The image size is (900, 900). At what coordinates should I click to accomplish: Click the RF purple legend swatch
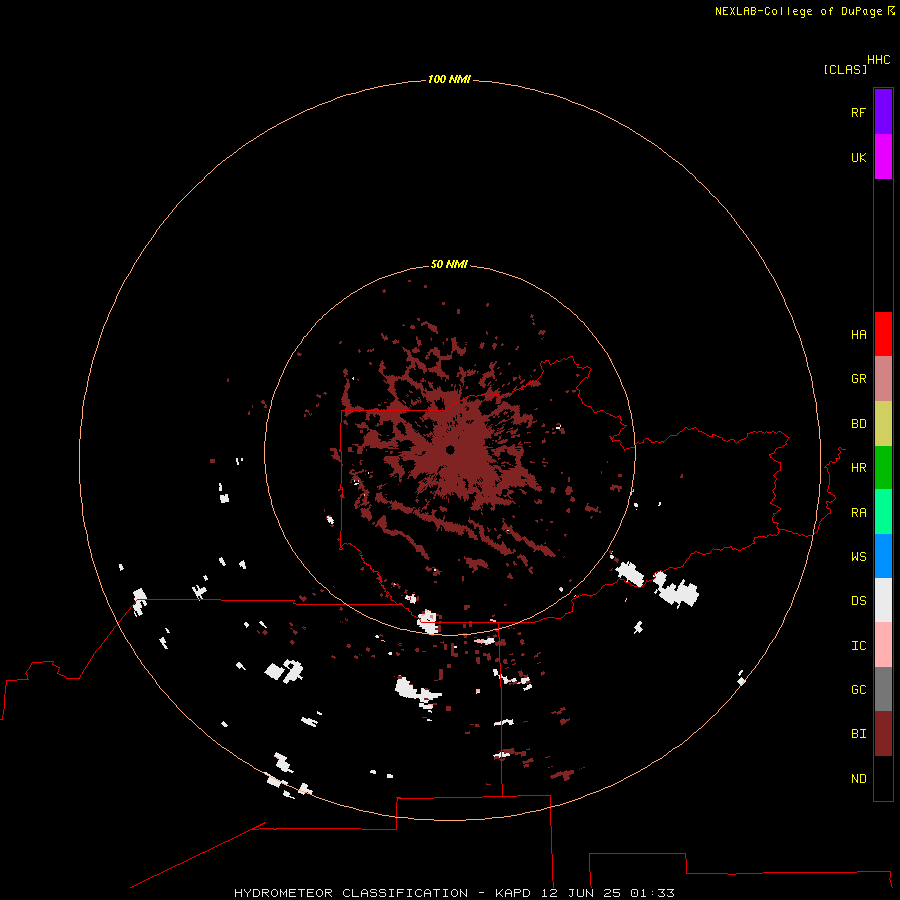[x=883, y=112]
